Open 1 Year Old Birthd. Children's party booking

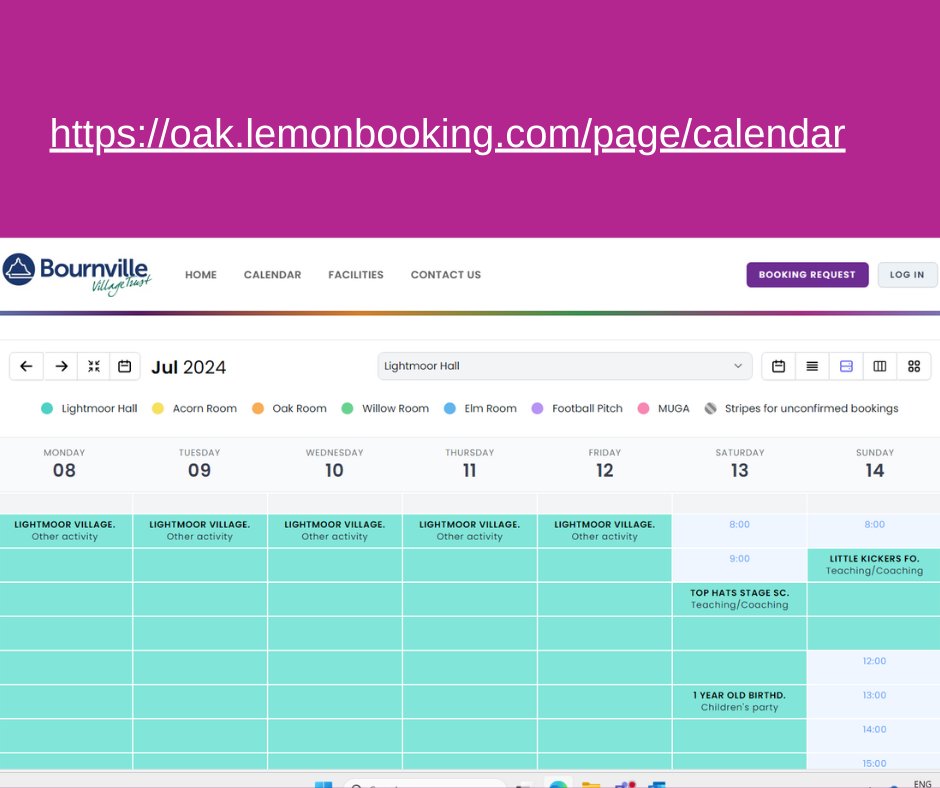(740, 701)
